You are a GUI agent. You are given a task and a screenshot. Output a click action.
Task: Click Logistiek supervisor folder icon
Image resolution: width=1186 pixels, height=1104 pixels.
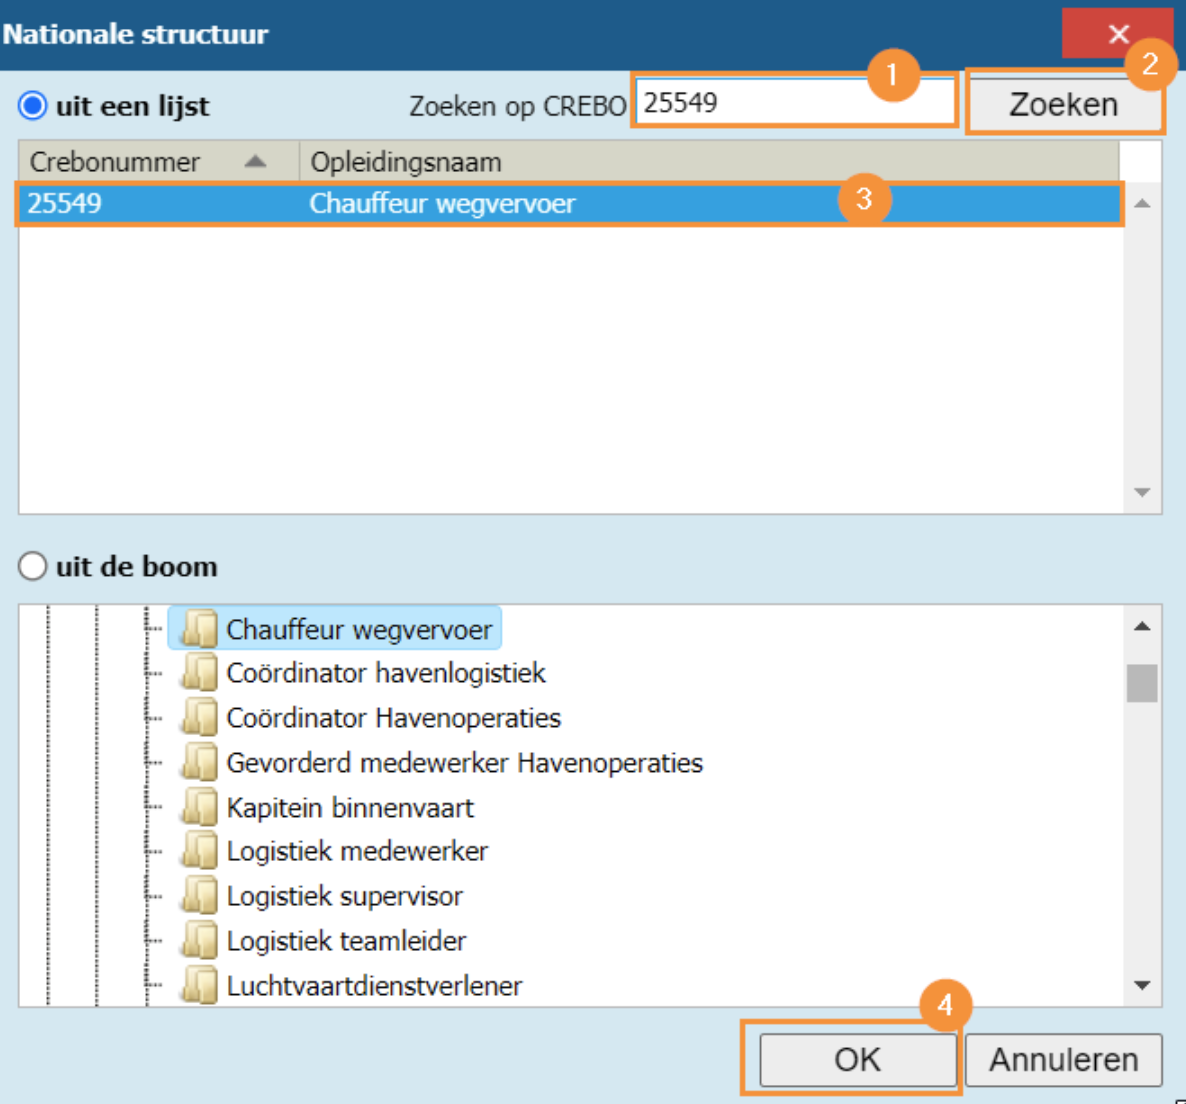(199, 896)
